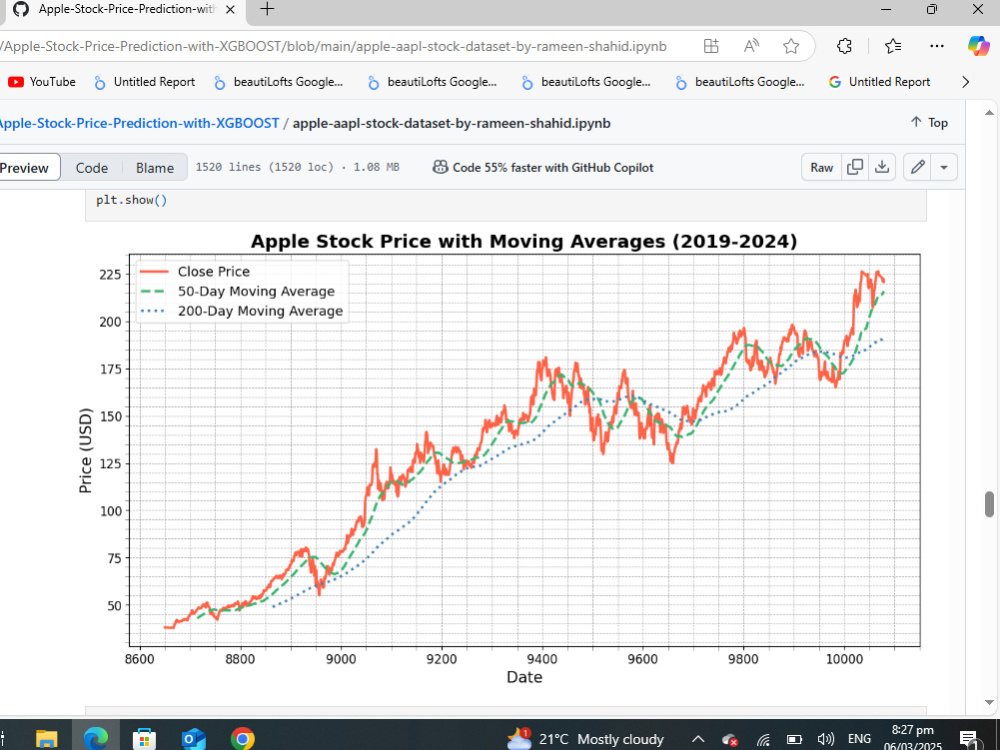The image size is (1000, 750).
Task: Switch to the Blame tab
Action: click(x=154, y=168)
